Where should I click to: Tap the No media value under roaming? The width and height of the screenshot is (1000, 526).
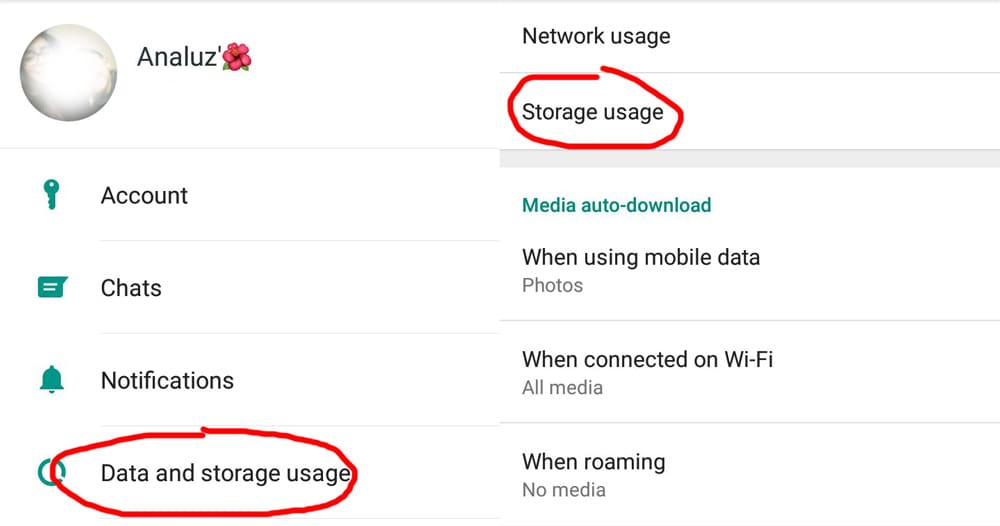click(x=563, y=490)
